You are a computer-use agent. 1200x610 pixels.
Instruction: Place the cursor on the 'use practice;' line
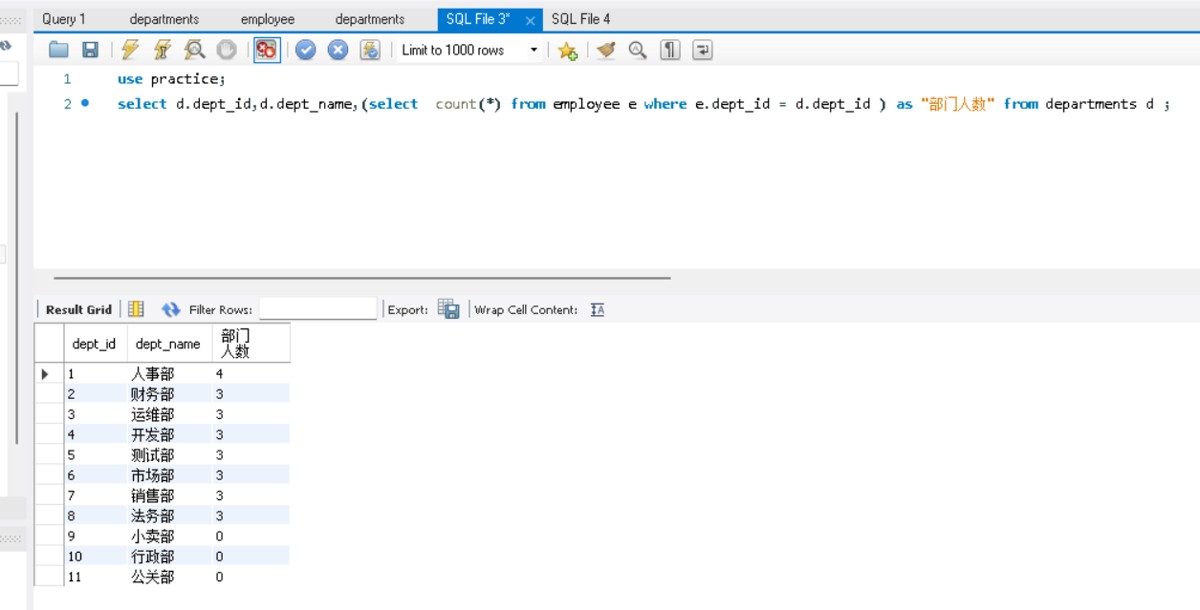tap(172, 79)
